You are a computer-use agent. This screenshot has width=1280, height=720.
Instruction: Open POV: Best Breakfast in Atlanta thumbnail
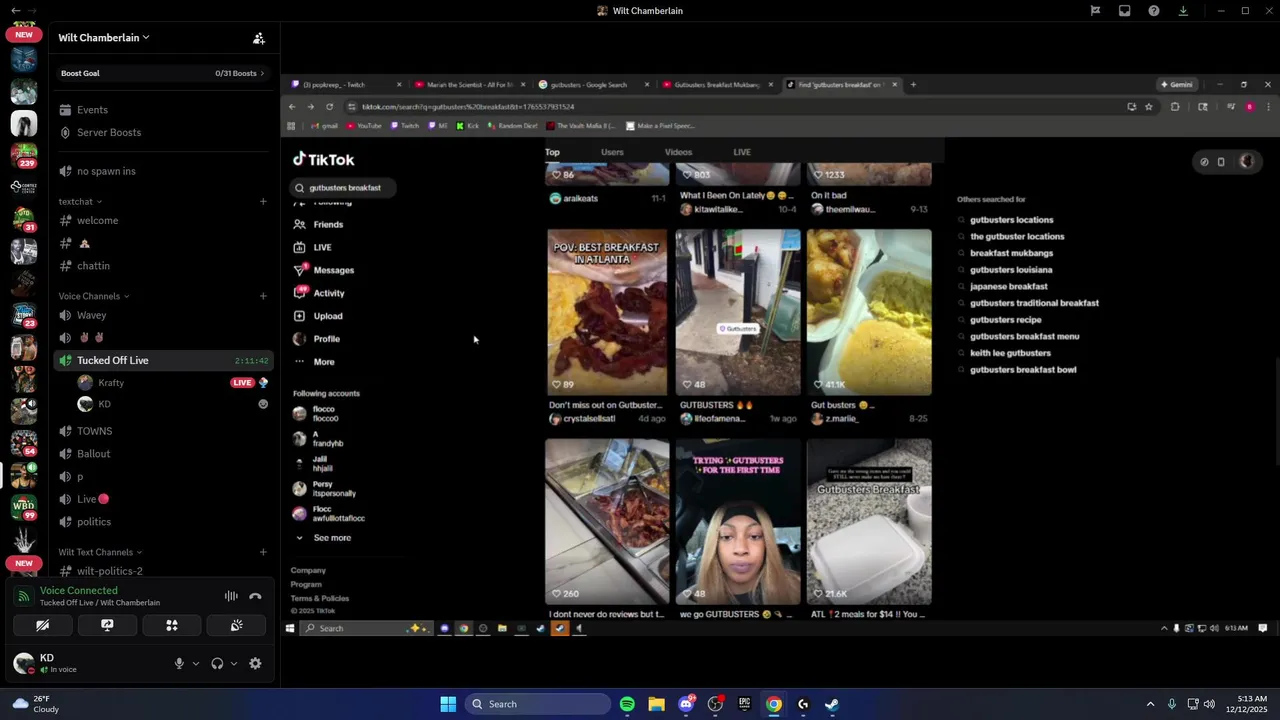pyautogui.click(x=607, y=313)
